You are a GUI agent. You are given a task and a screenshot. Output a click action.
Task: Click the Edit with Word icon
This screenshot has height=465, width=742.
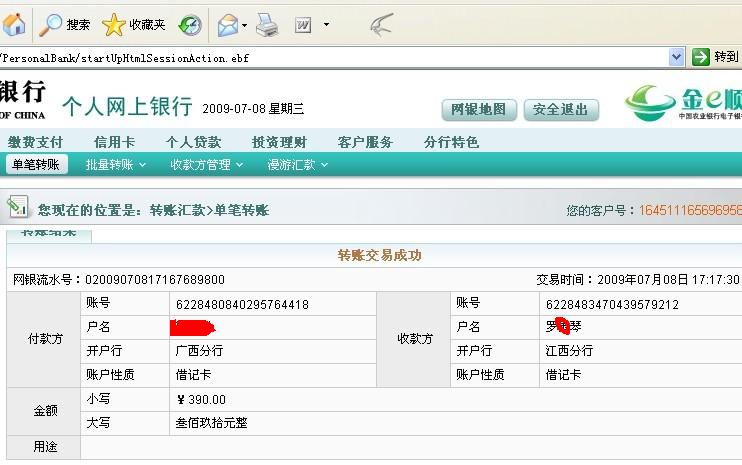(303, 25)
